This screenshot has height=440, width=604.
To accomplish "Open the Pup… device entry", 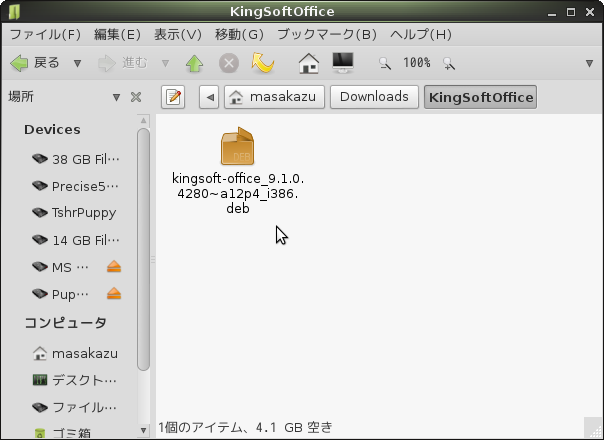I will 60,294.
